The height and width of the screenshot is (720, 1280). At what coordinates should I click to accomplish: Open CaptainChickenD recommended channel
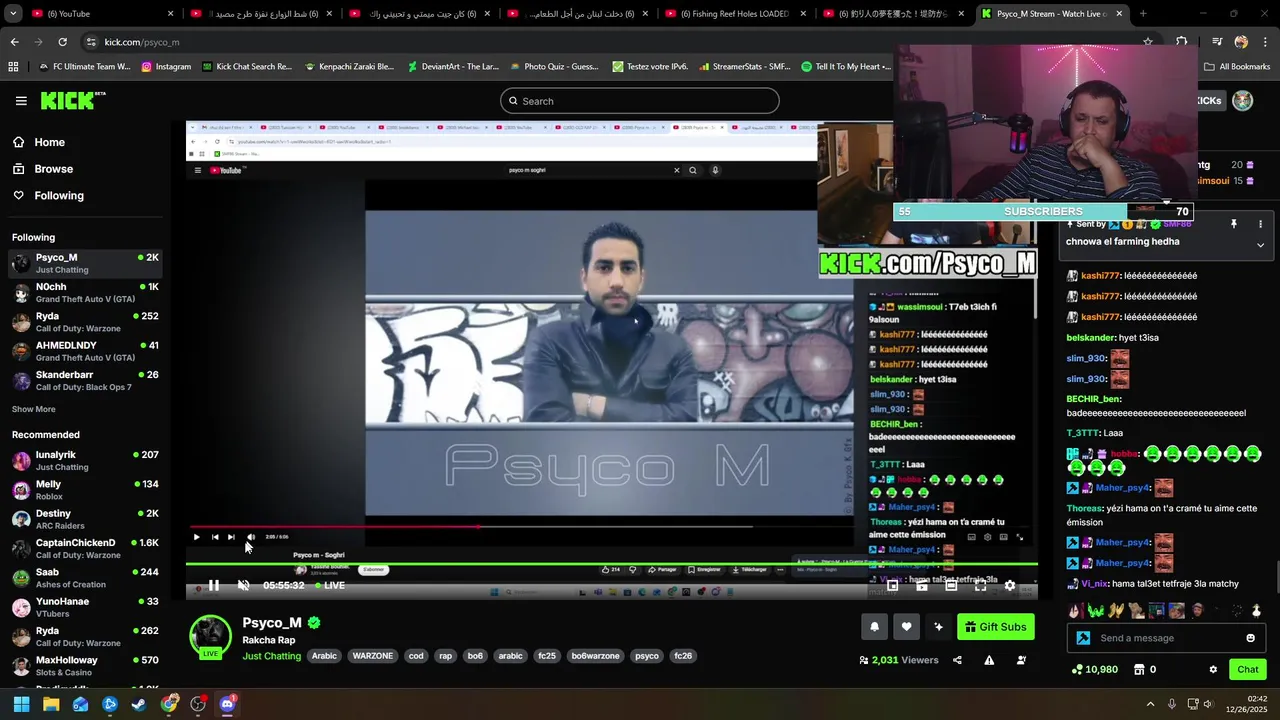tap(86, 549)
